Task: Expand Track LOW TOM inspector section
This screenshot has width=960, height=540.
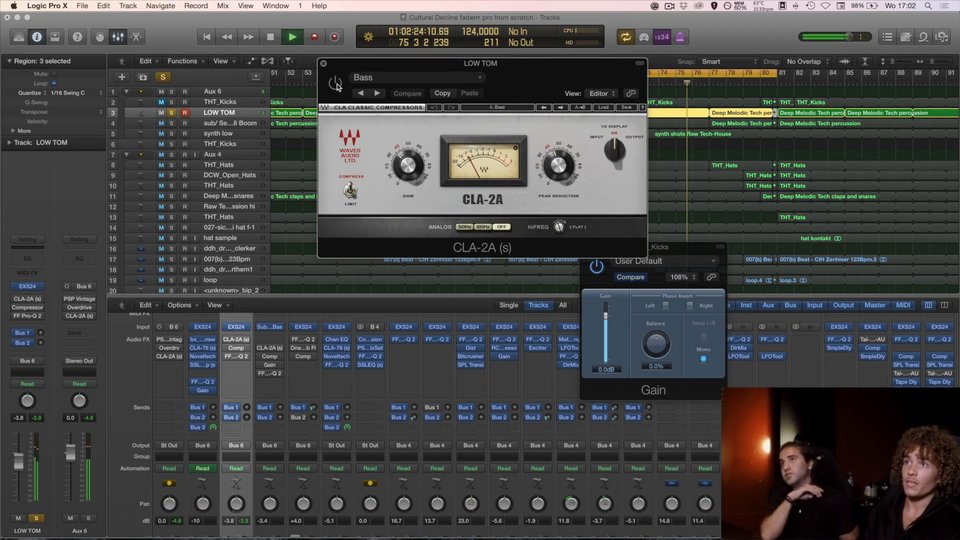Action: point(9,143)
